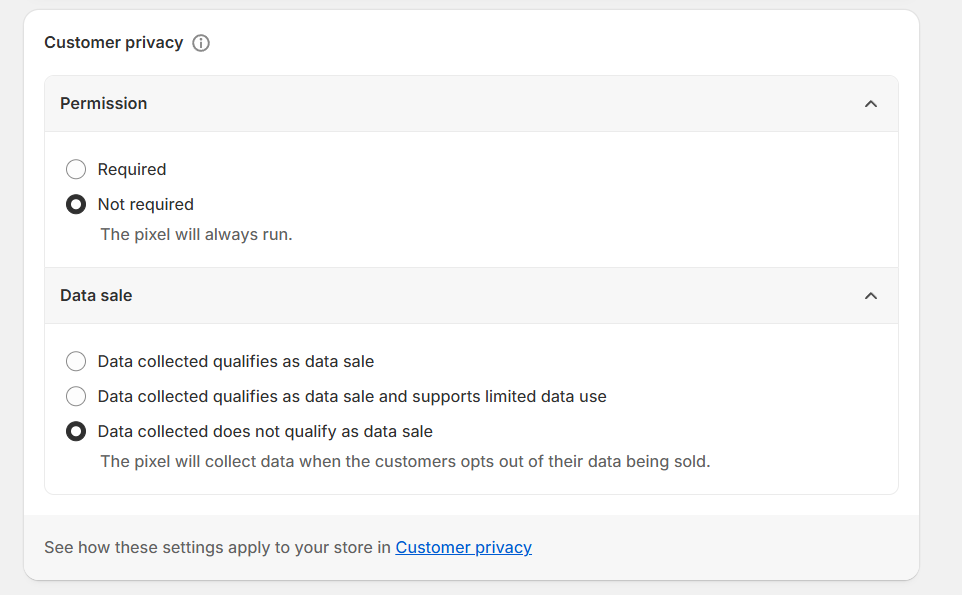Click label text mentioning limited data use

click(352, 396)
